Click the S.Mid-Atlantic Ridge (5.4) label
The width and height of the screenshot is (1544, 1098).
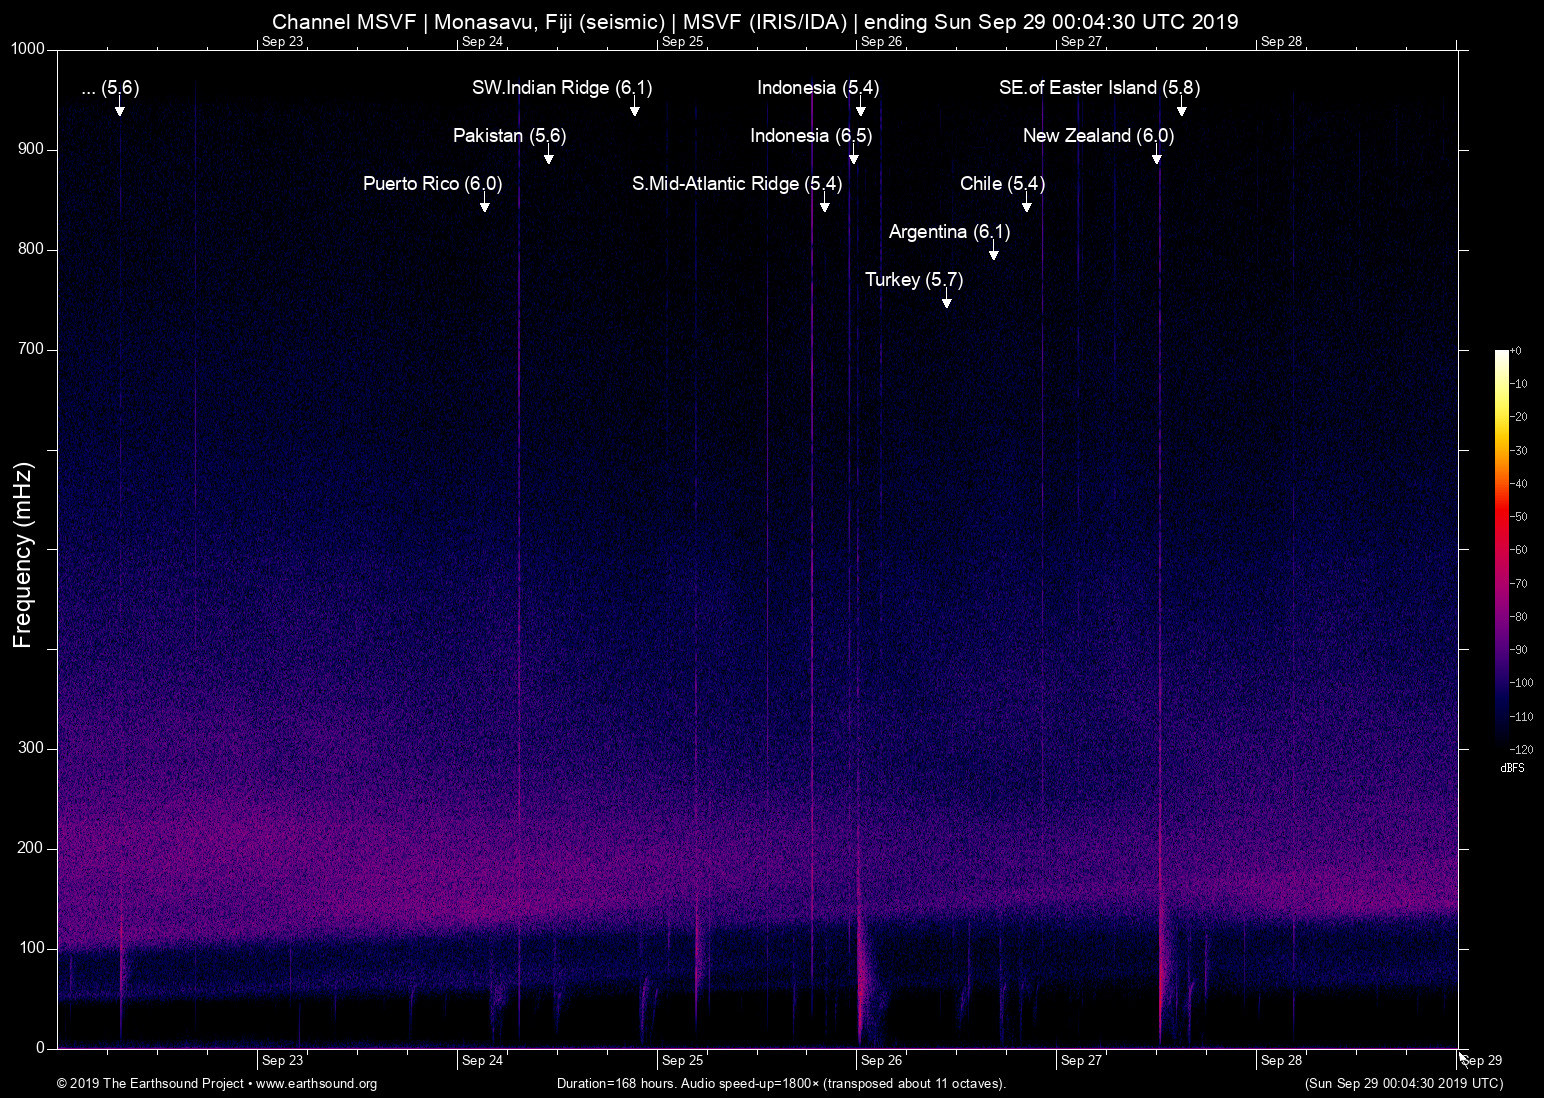point(737,184)
